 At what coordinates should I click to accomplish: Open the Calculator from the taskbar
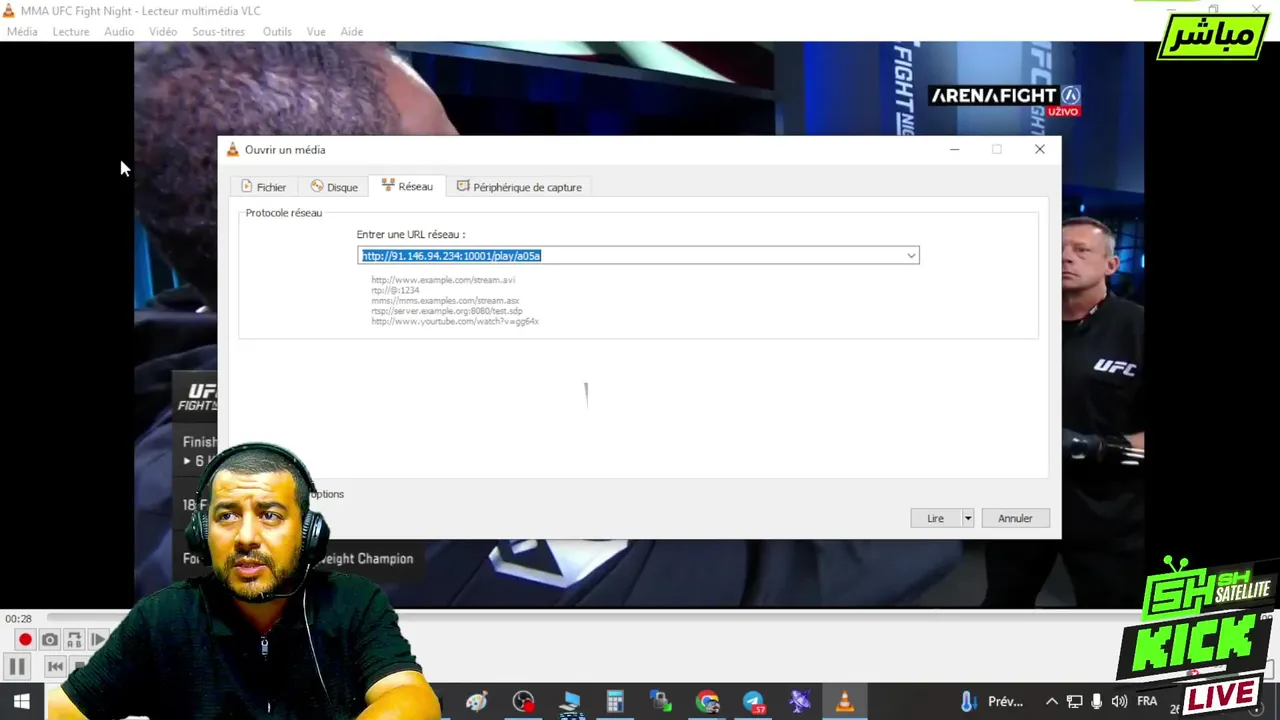[615, 702]
